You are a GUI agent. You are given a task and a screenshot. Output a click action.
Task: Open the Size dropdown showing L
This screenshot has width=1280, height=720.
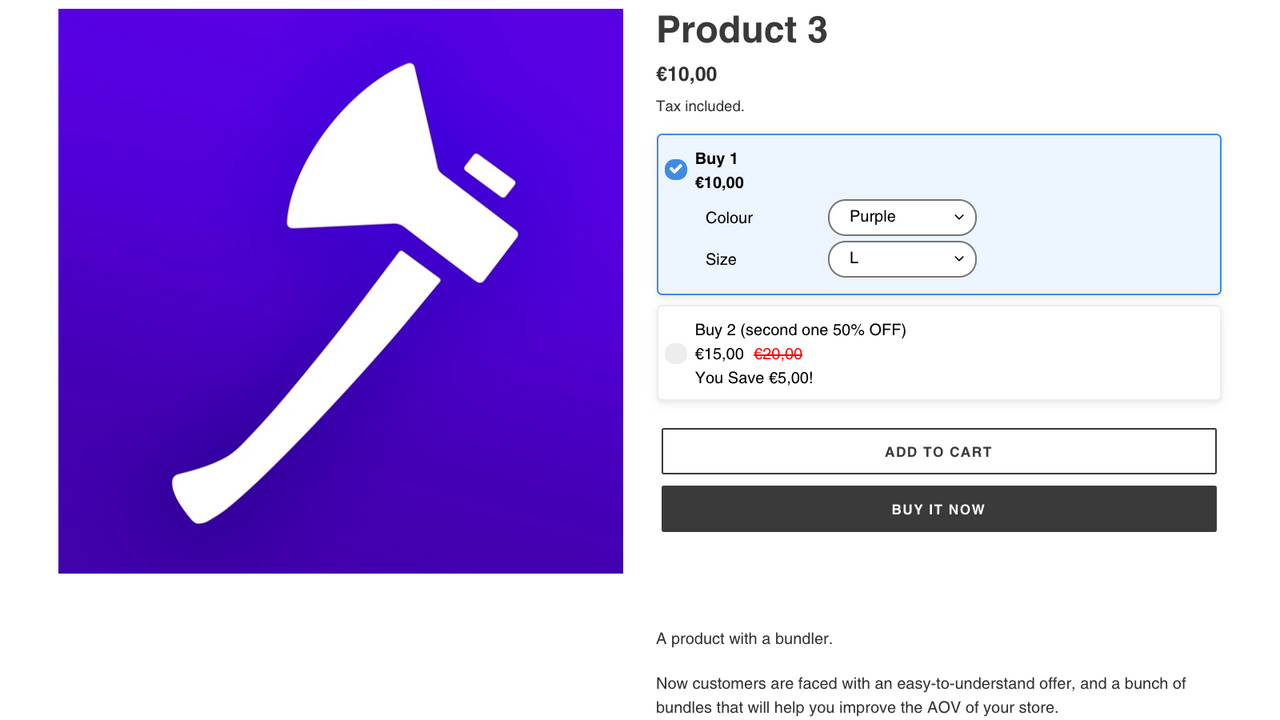pyautogui.click(x=901, y=259)
